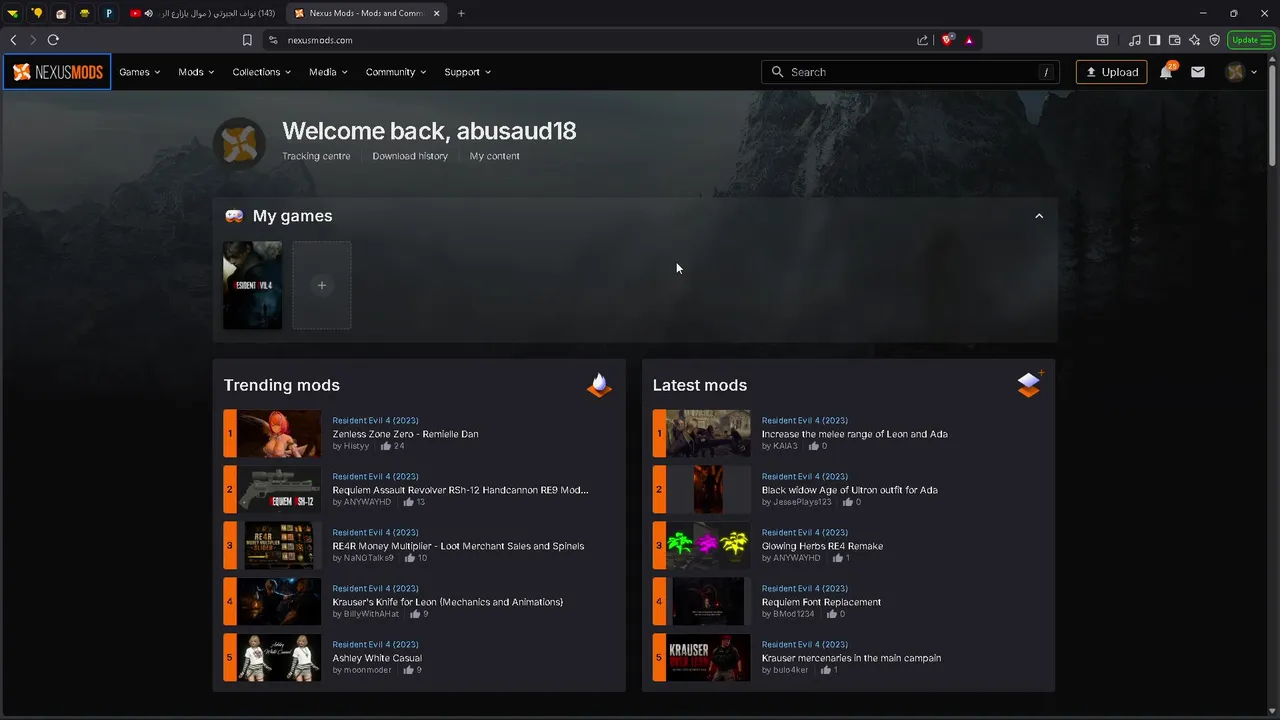This screenshot has width=1280, height=720.
Task: Expand the Community menu
Action: [396, 72]
